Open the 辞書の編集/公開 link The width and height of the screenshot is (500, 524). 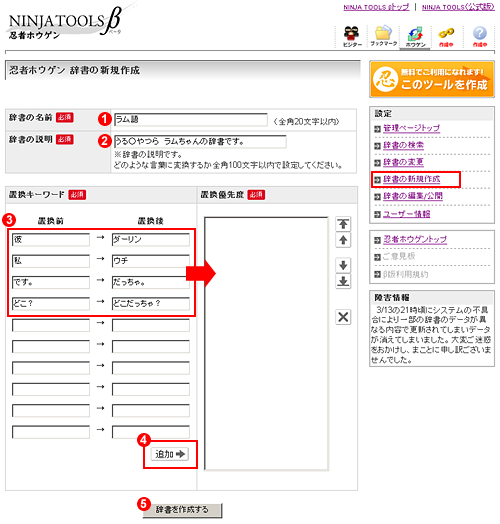click(413, 196)
